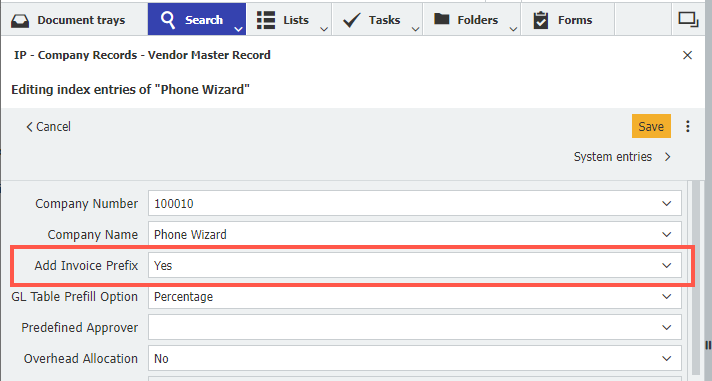The height and width of the screenshot is (381, 712).
Task: Save the index entries
Action: [x=651, y=126]
